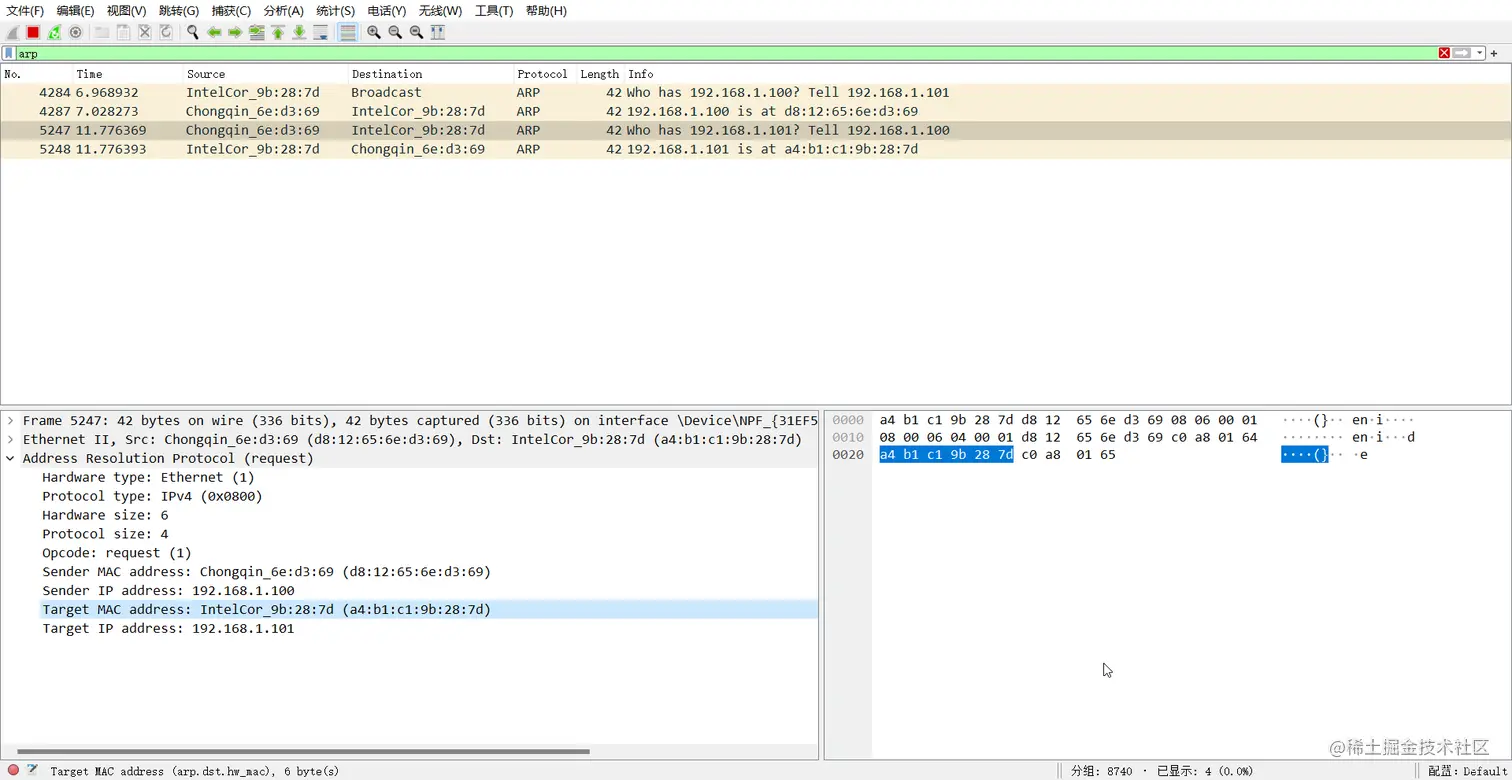The height and width of the screenshot is (780, 1512).
Task: Open the filter bookmark icon
Action: (9, 53)
